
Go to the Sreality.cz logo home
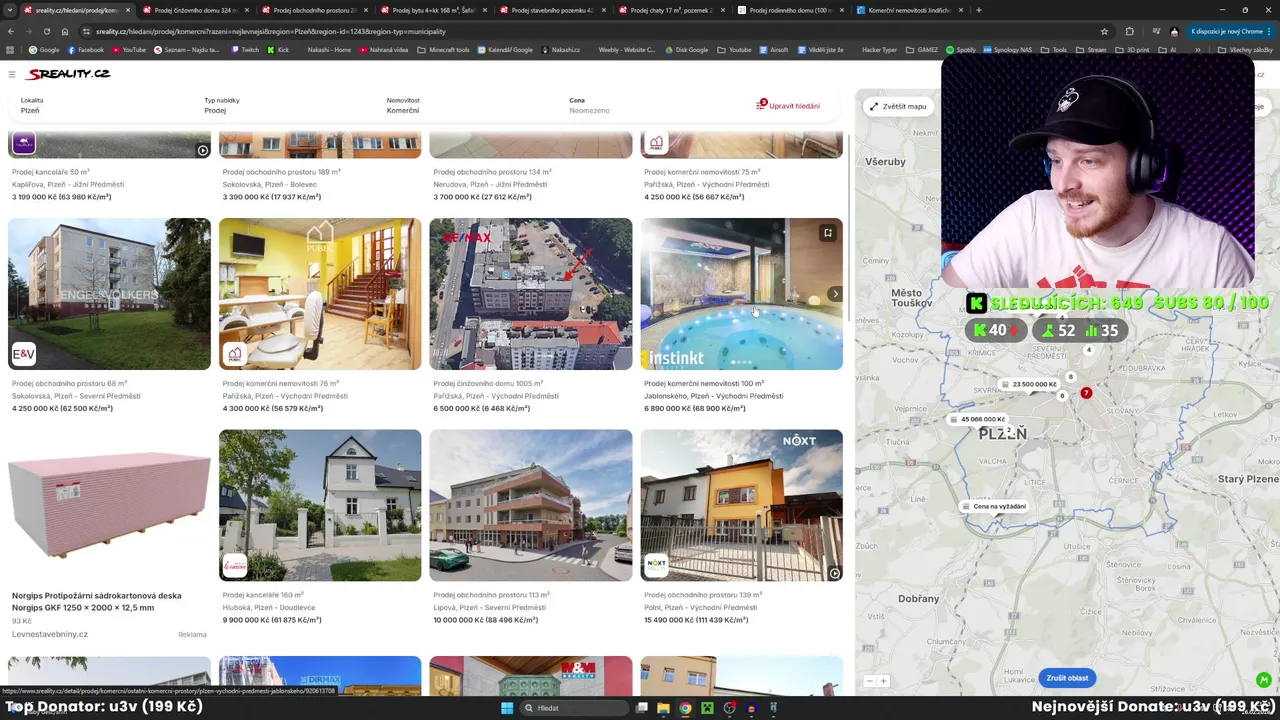(69, 74)
